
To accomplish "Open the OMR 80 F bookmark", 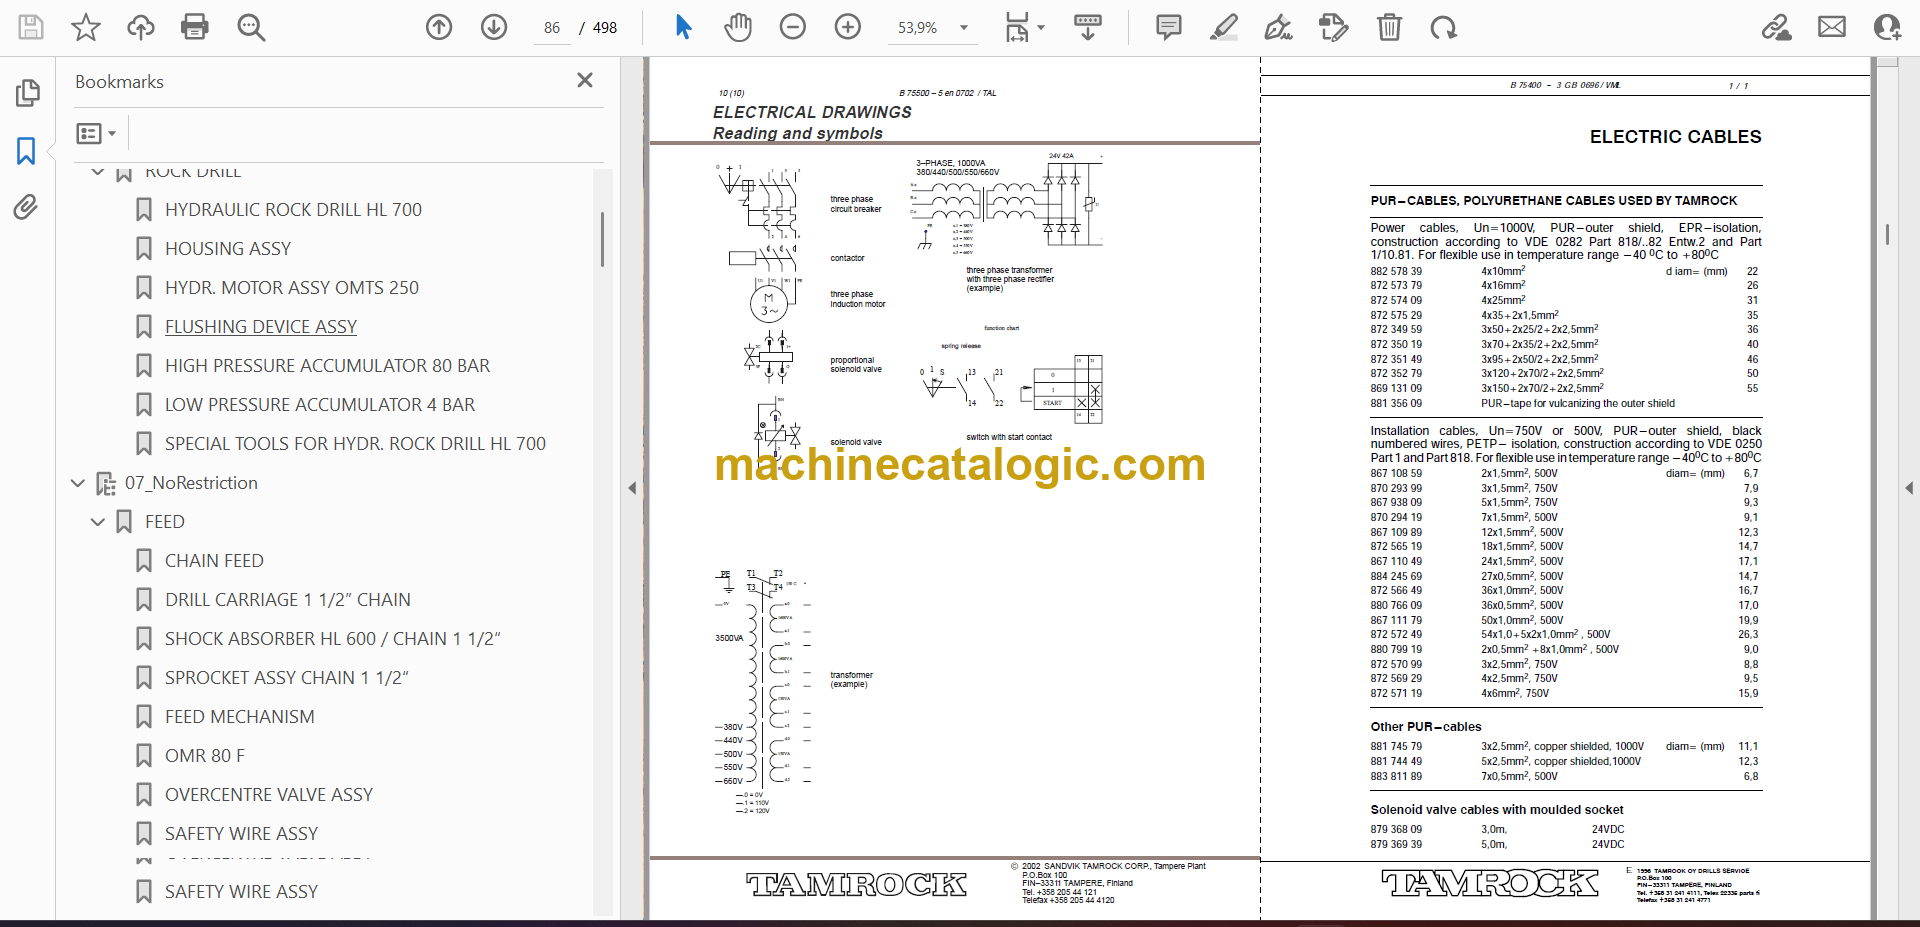I will tap(205, 756).
